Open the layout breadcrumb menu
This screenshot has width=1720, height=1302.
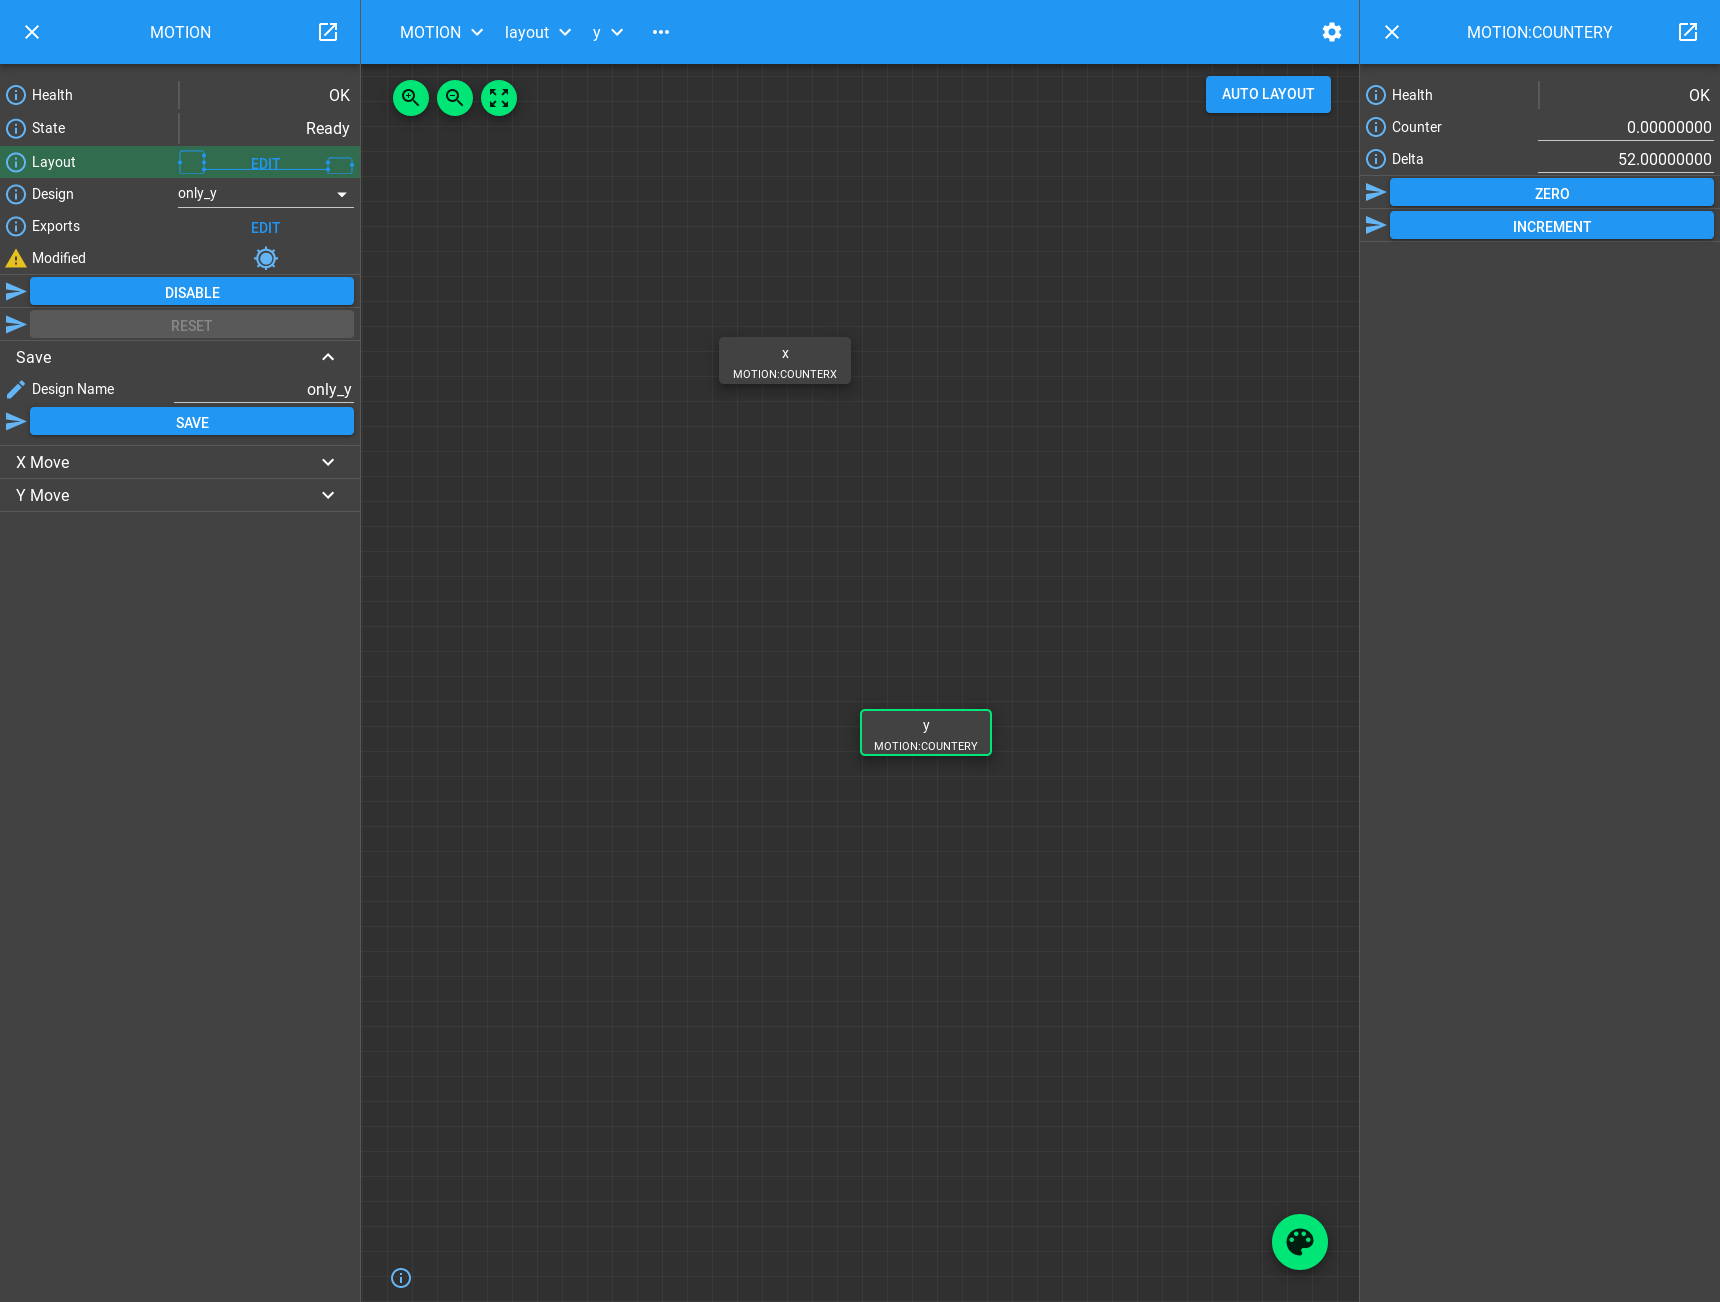pyautogui.click(x=537, y=32)
